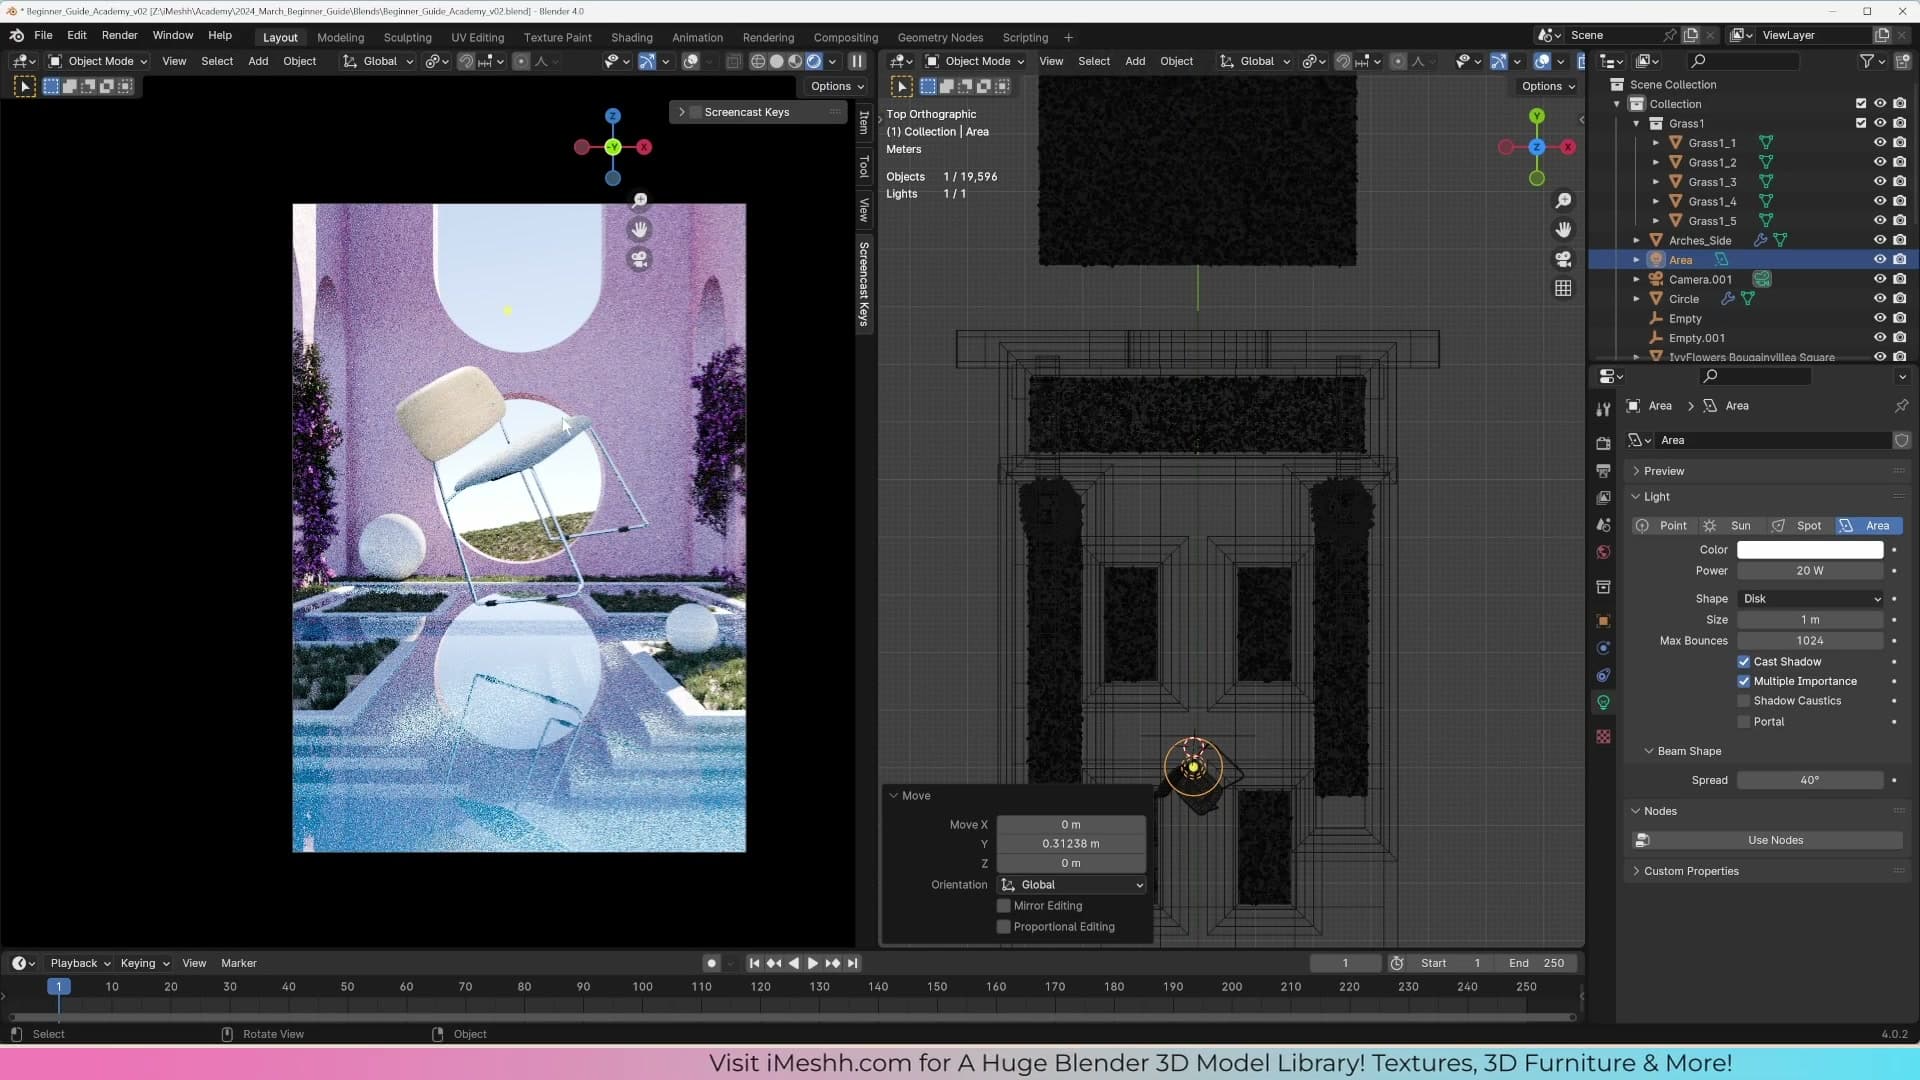The image size is (1920, 1080).
Task: Switch to the Geometry Nodes workspace tab
Action: coord(940,37)
